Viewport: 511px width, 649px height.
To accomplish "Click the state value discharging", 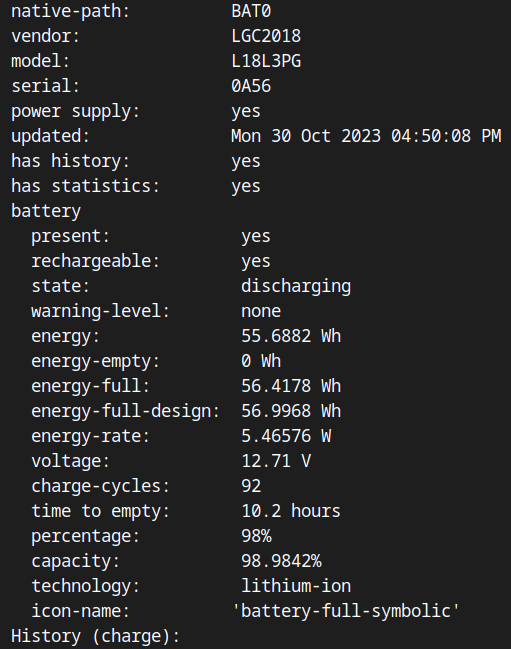I will [x=296, y=286].
